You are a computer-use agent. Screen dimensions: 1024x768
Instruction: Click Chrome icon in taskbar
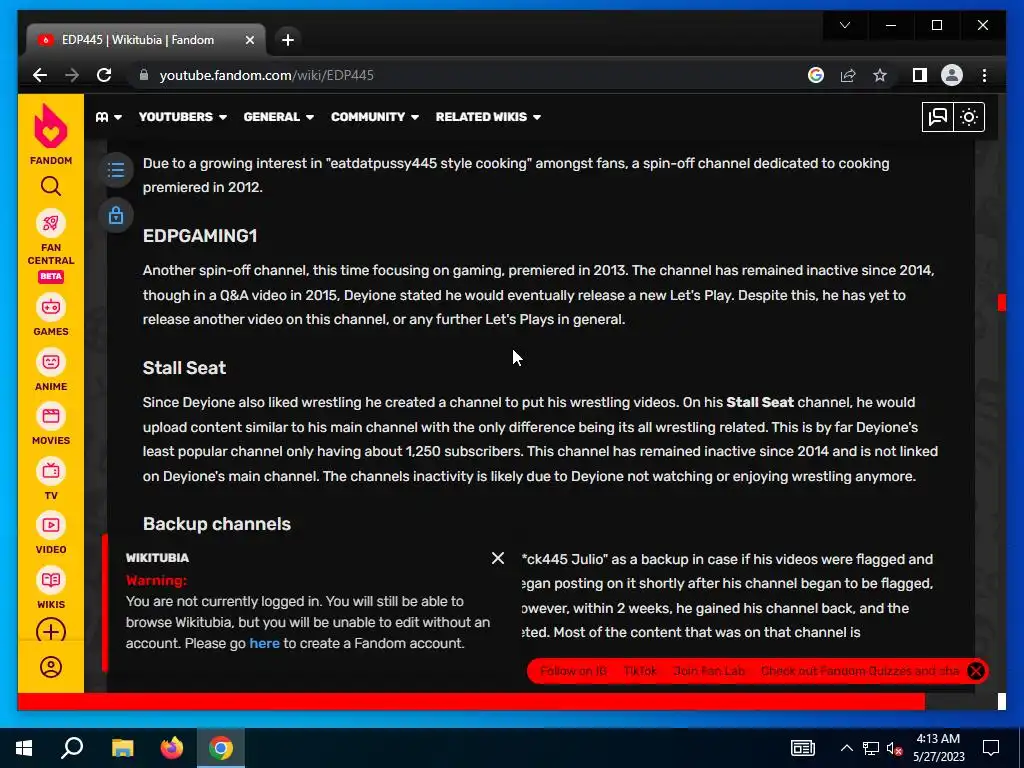point(221,748)
